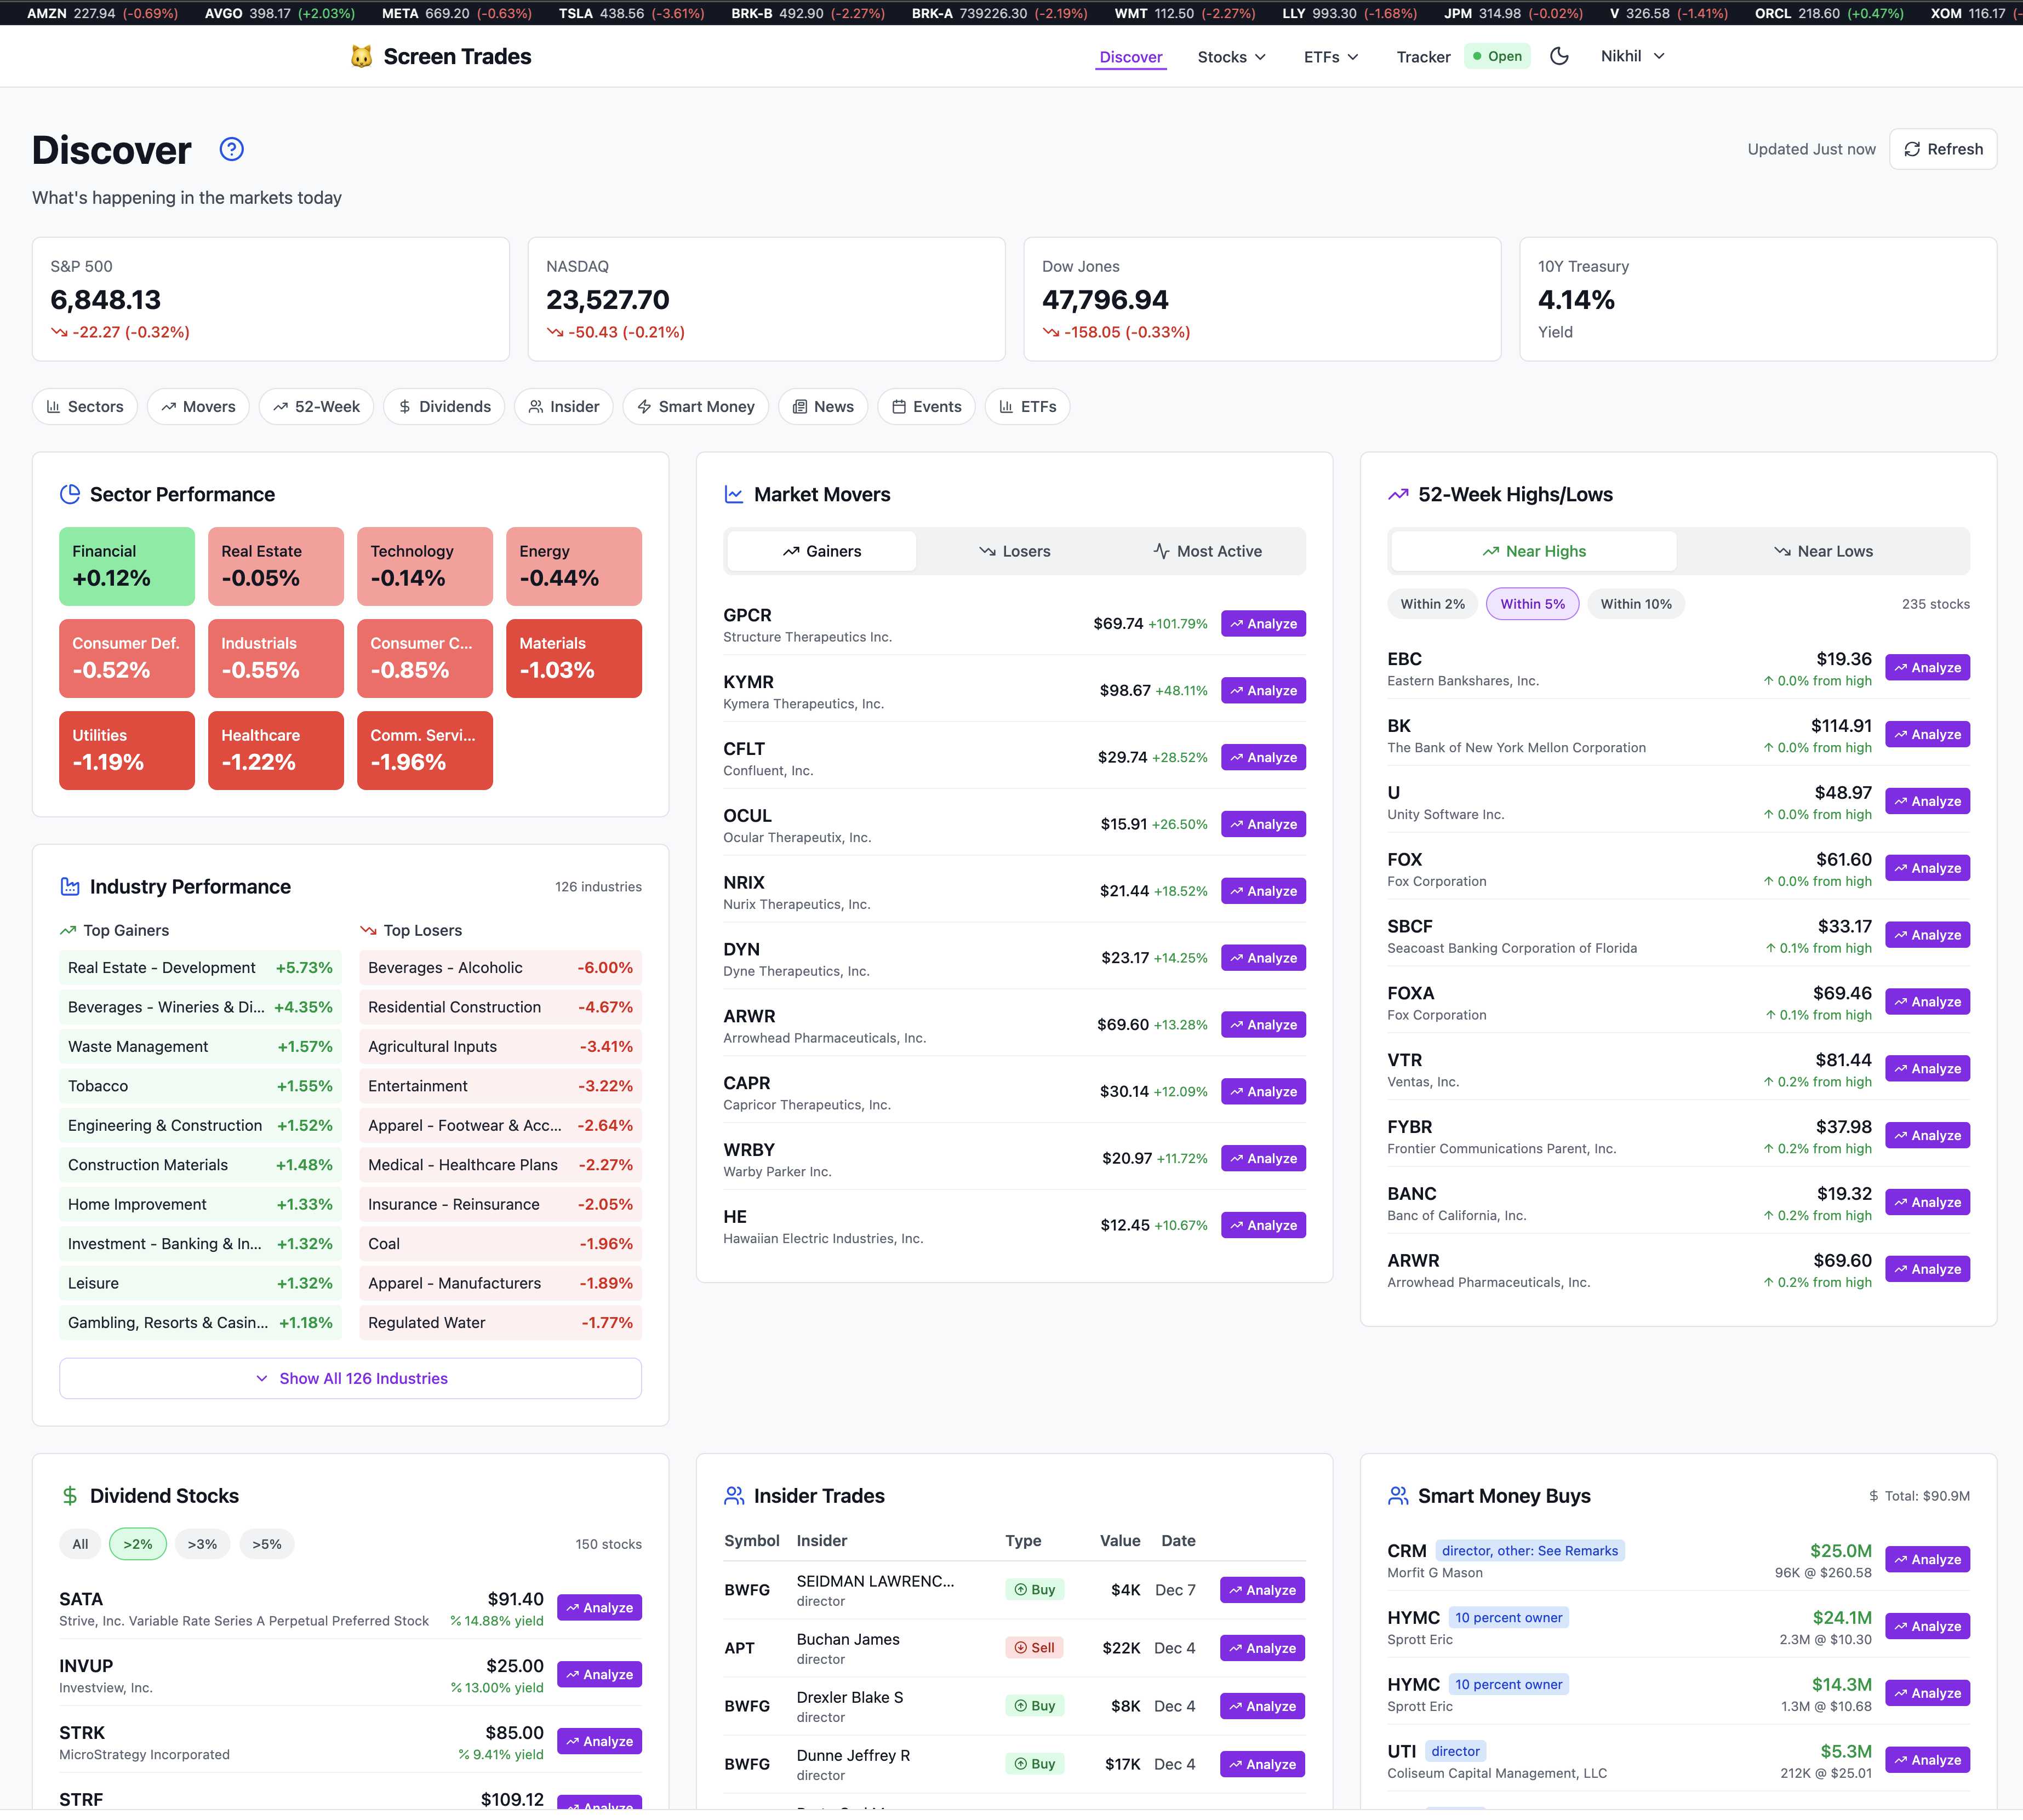Image resolution: width=2023 pixels, height=1820 pixels.
Task: Select the >3% dividend yield filter
Action: (202, 1544)
